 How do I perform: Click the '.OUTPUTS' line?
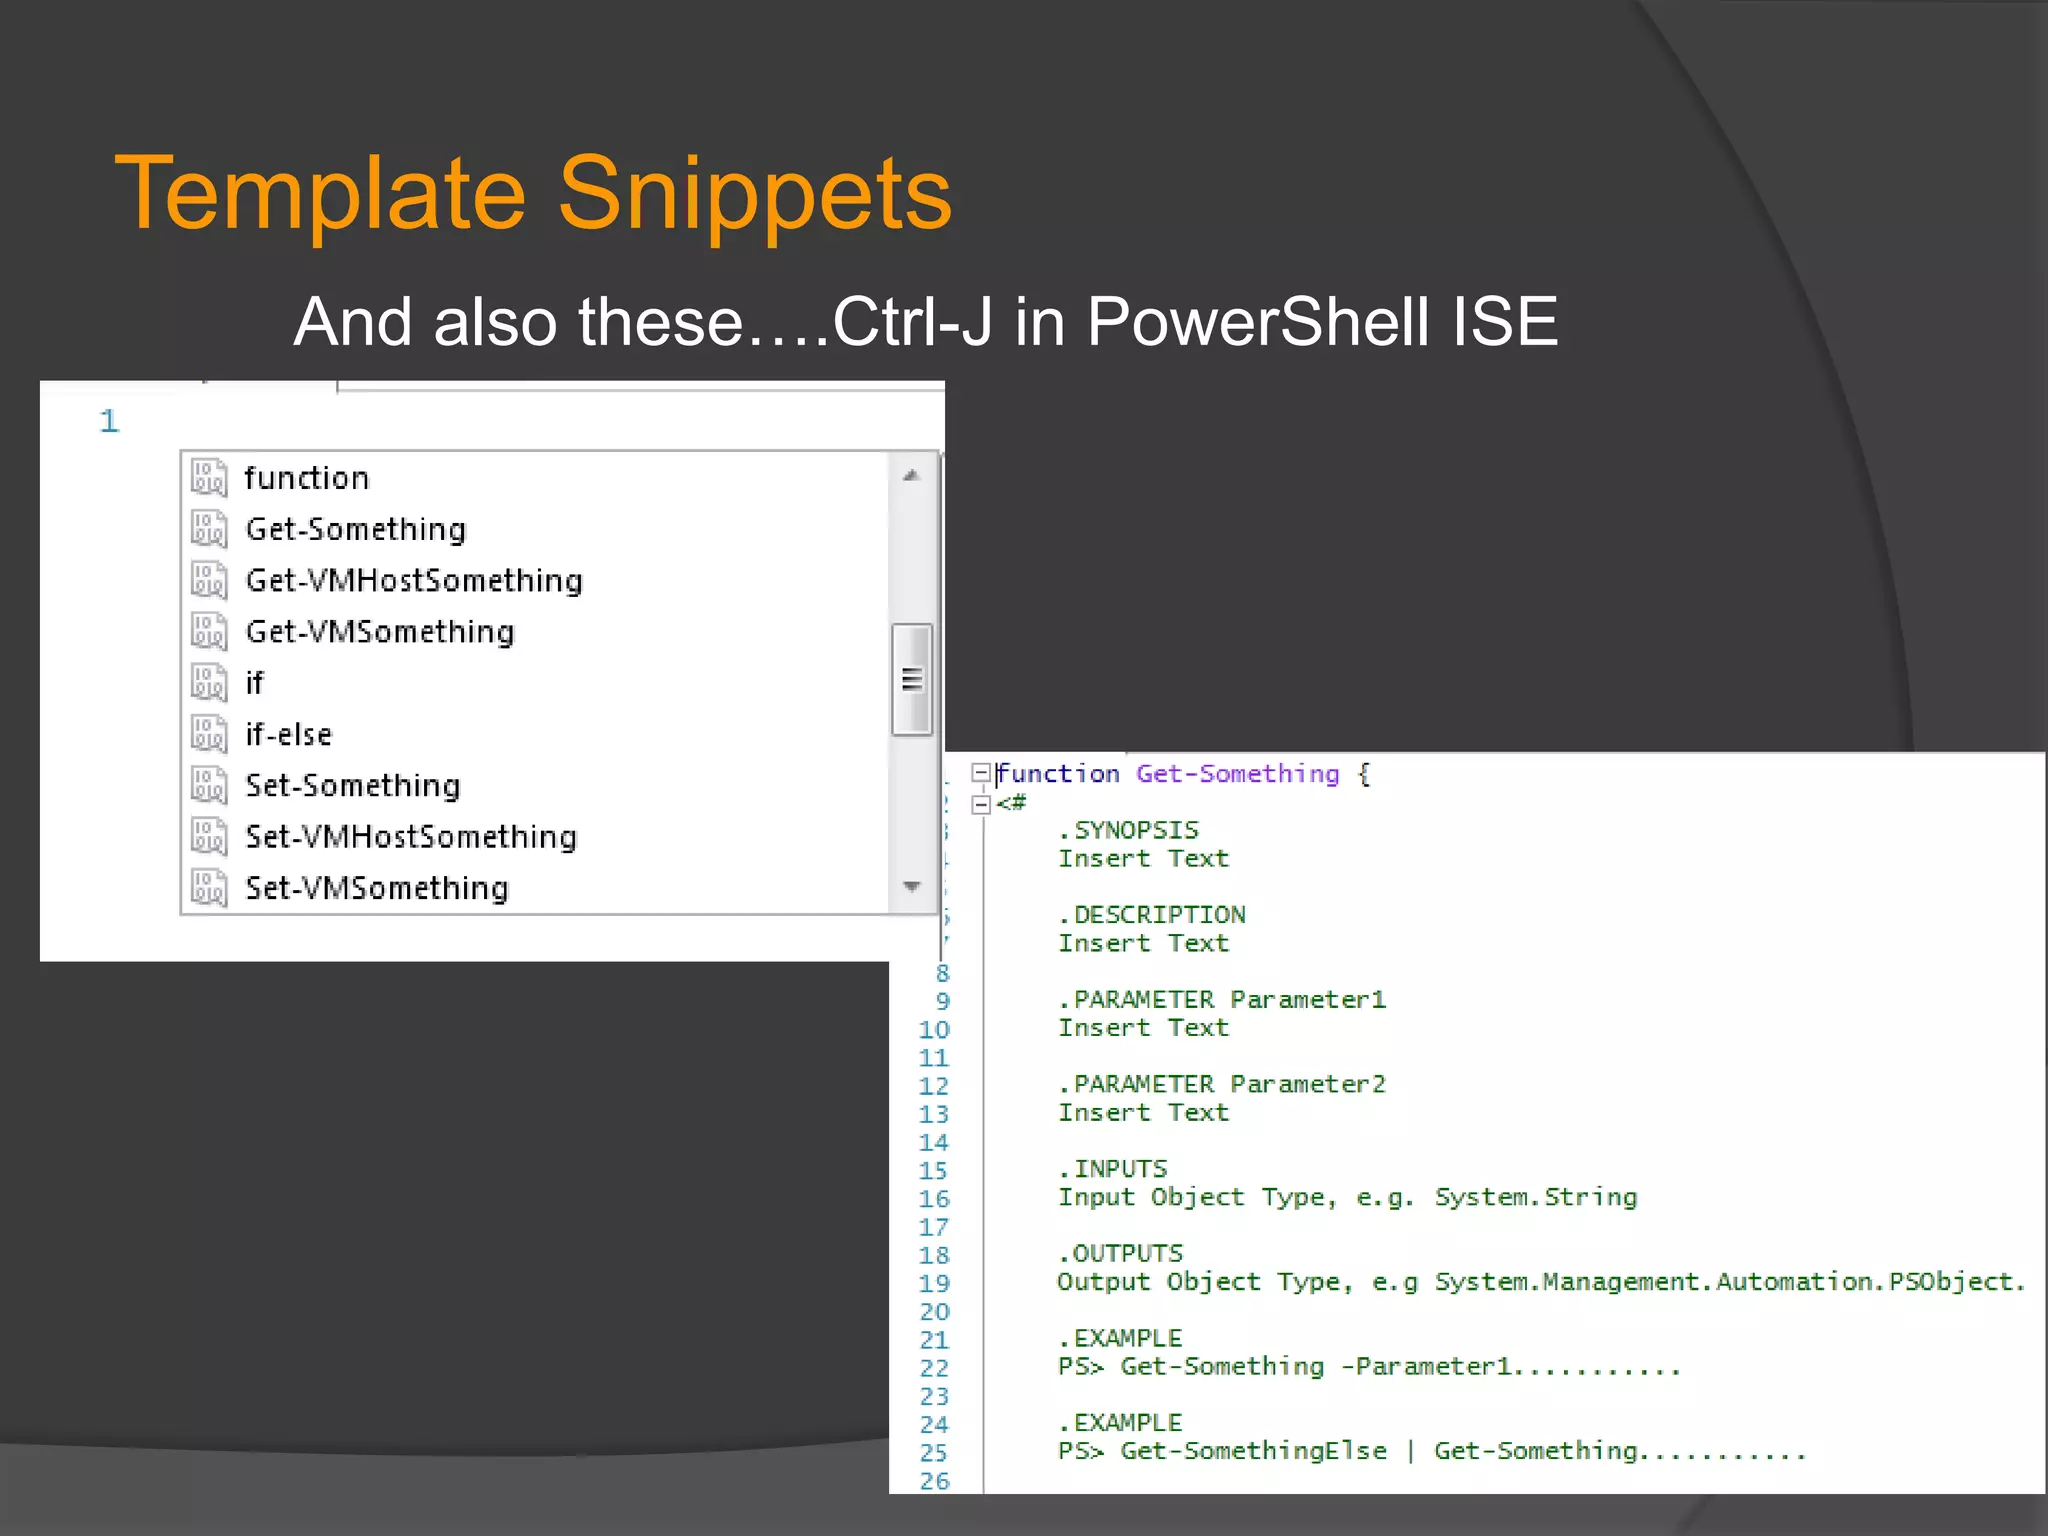click(x=1120, y=1253)
